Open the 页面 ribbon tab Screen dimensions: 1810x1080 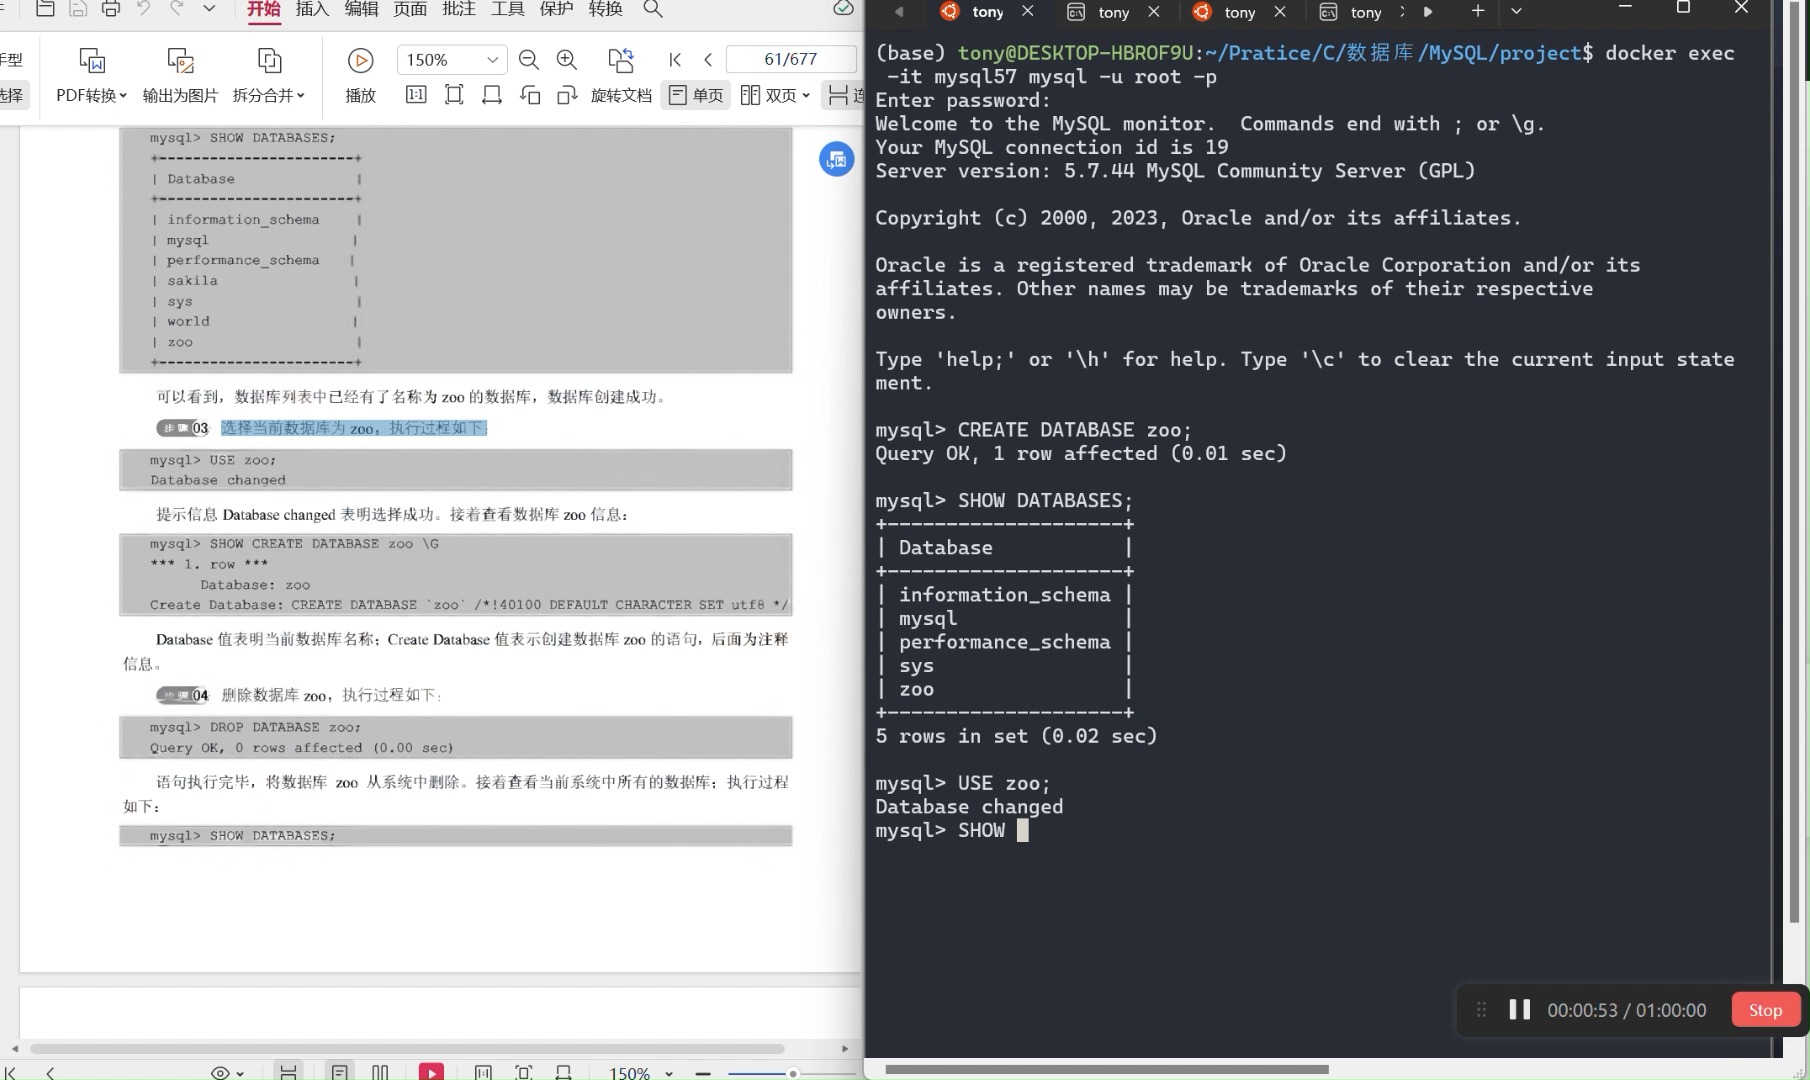pyautogui.click(x=410, y=9)
